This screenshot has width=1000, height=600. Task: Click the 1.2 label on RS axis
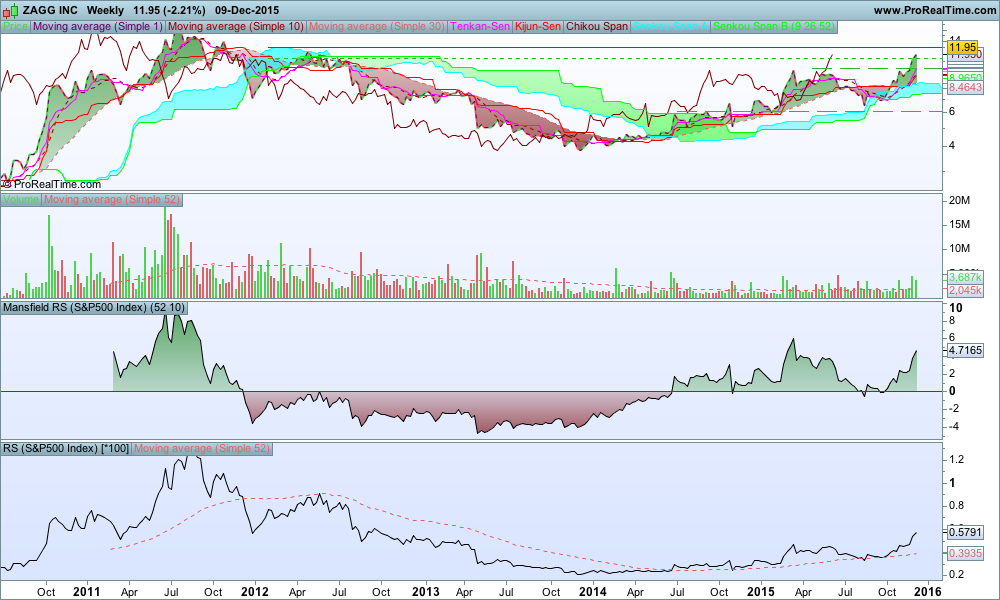957,459
